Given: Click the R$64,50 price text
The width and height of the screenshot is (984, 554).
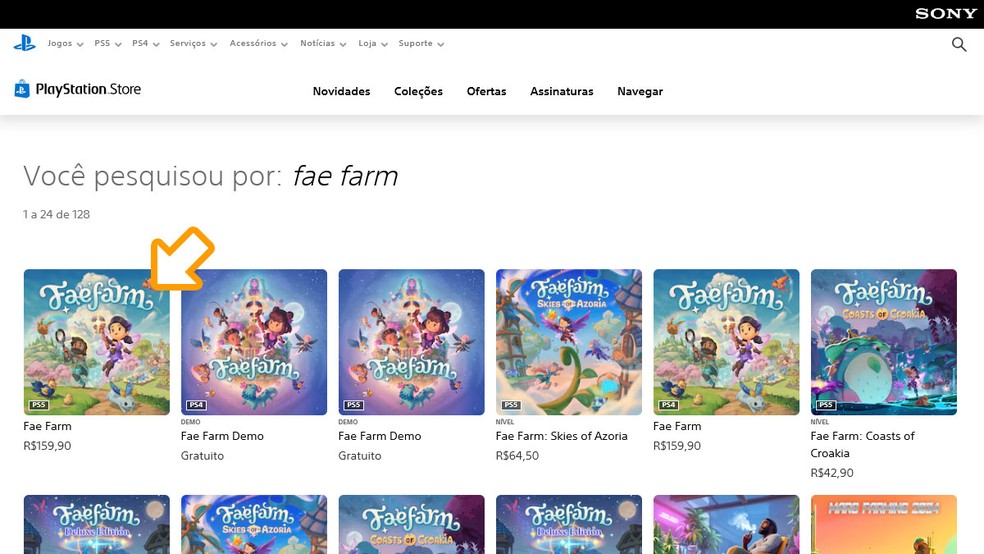Looking at the screenshot, I should click(517, 455).
